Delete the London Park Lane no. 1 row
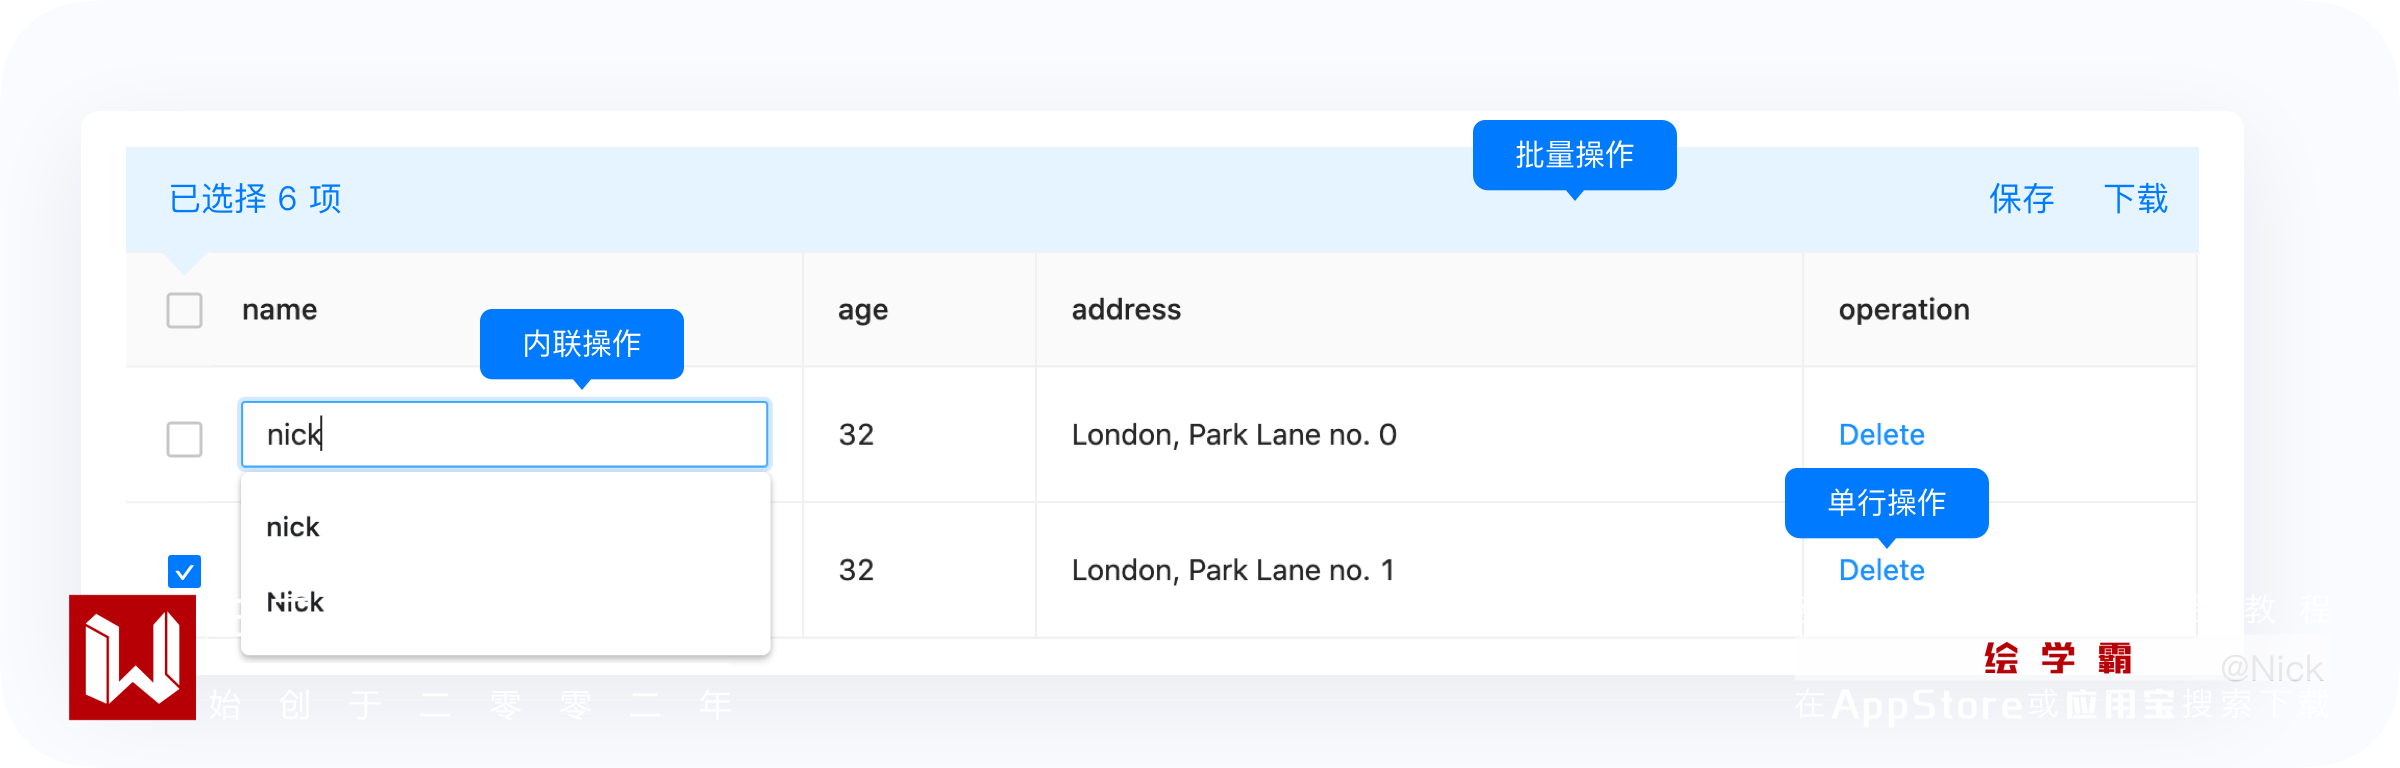 [1881, 570]
